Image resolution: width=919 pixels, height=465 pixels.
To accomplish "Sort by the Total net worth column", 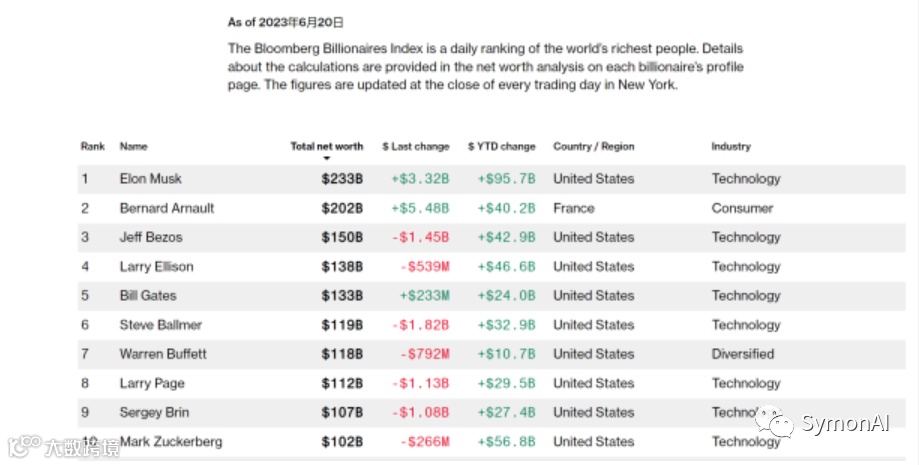I will tap(326, 146).
